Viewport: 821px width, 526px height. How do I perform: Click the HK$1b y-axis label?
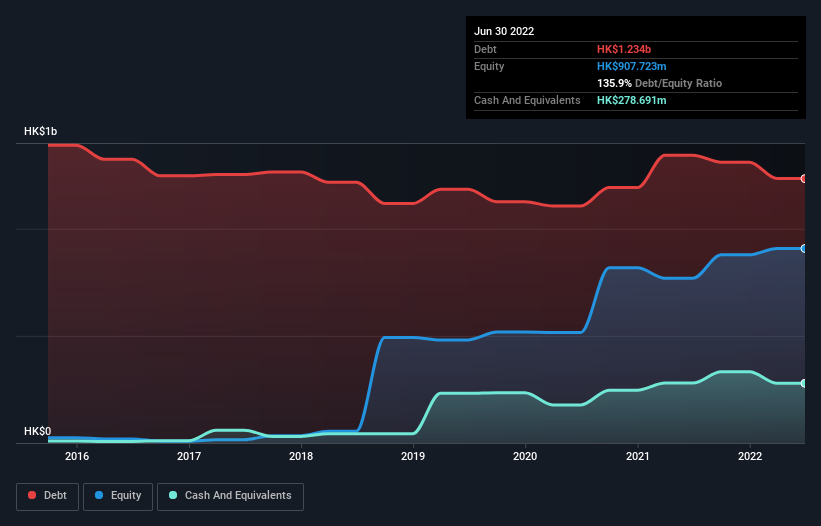pos(40,131)
